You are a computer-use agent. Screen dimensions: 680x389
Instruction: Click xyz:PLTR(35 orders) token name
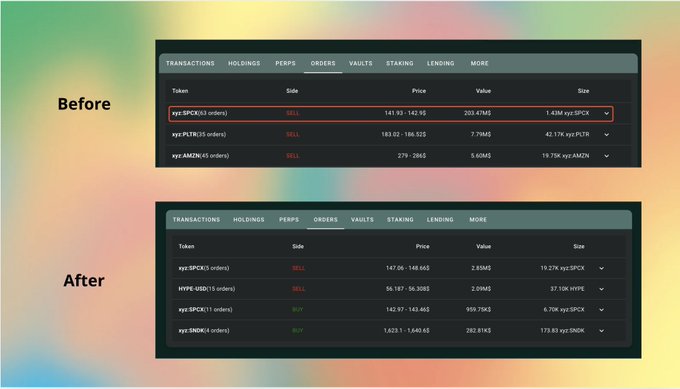199,134
